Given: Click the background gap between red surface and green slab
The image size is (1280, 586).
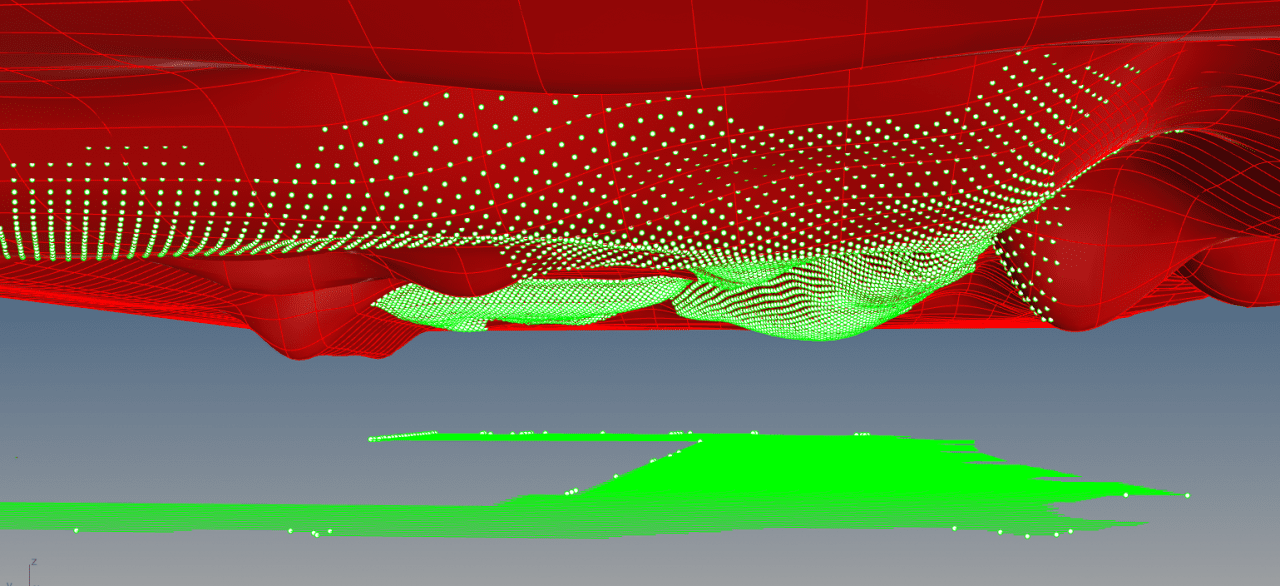Looking at the screenshot, I should click(x=640, y=390).
